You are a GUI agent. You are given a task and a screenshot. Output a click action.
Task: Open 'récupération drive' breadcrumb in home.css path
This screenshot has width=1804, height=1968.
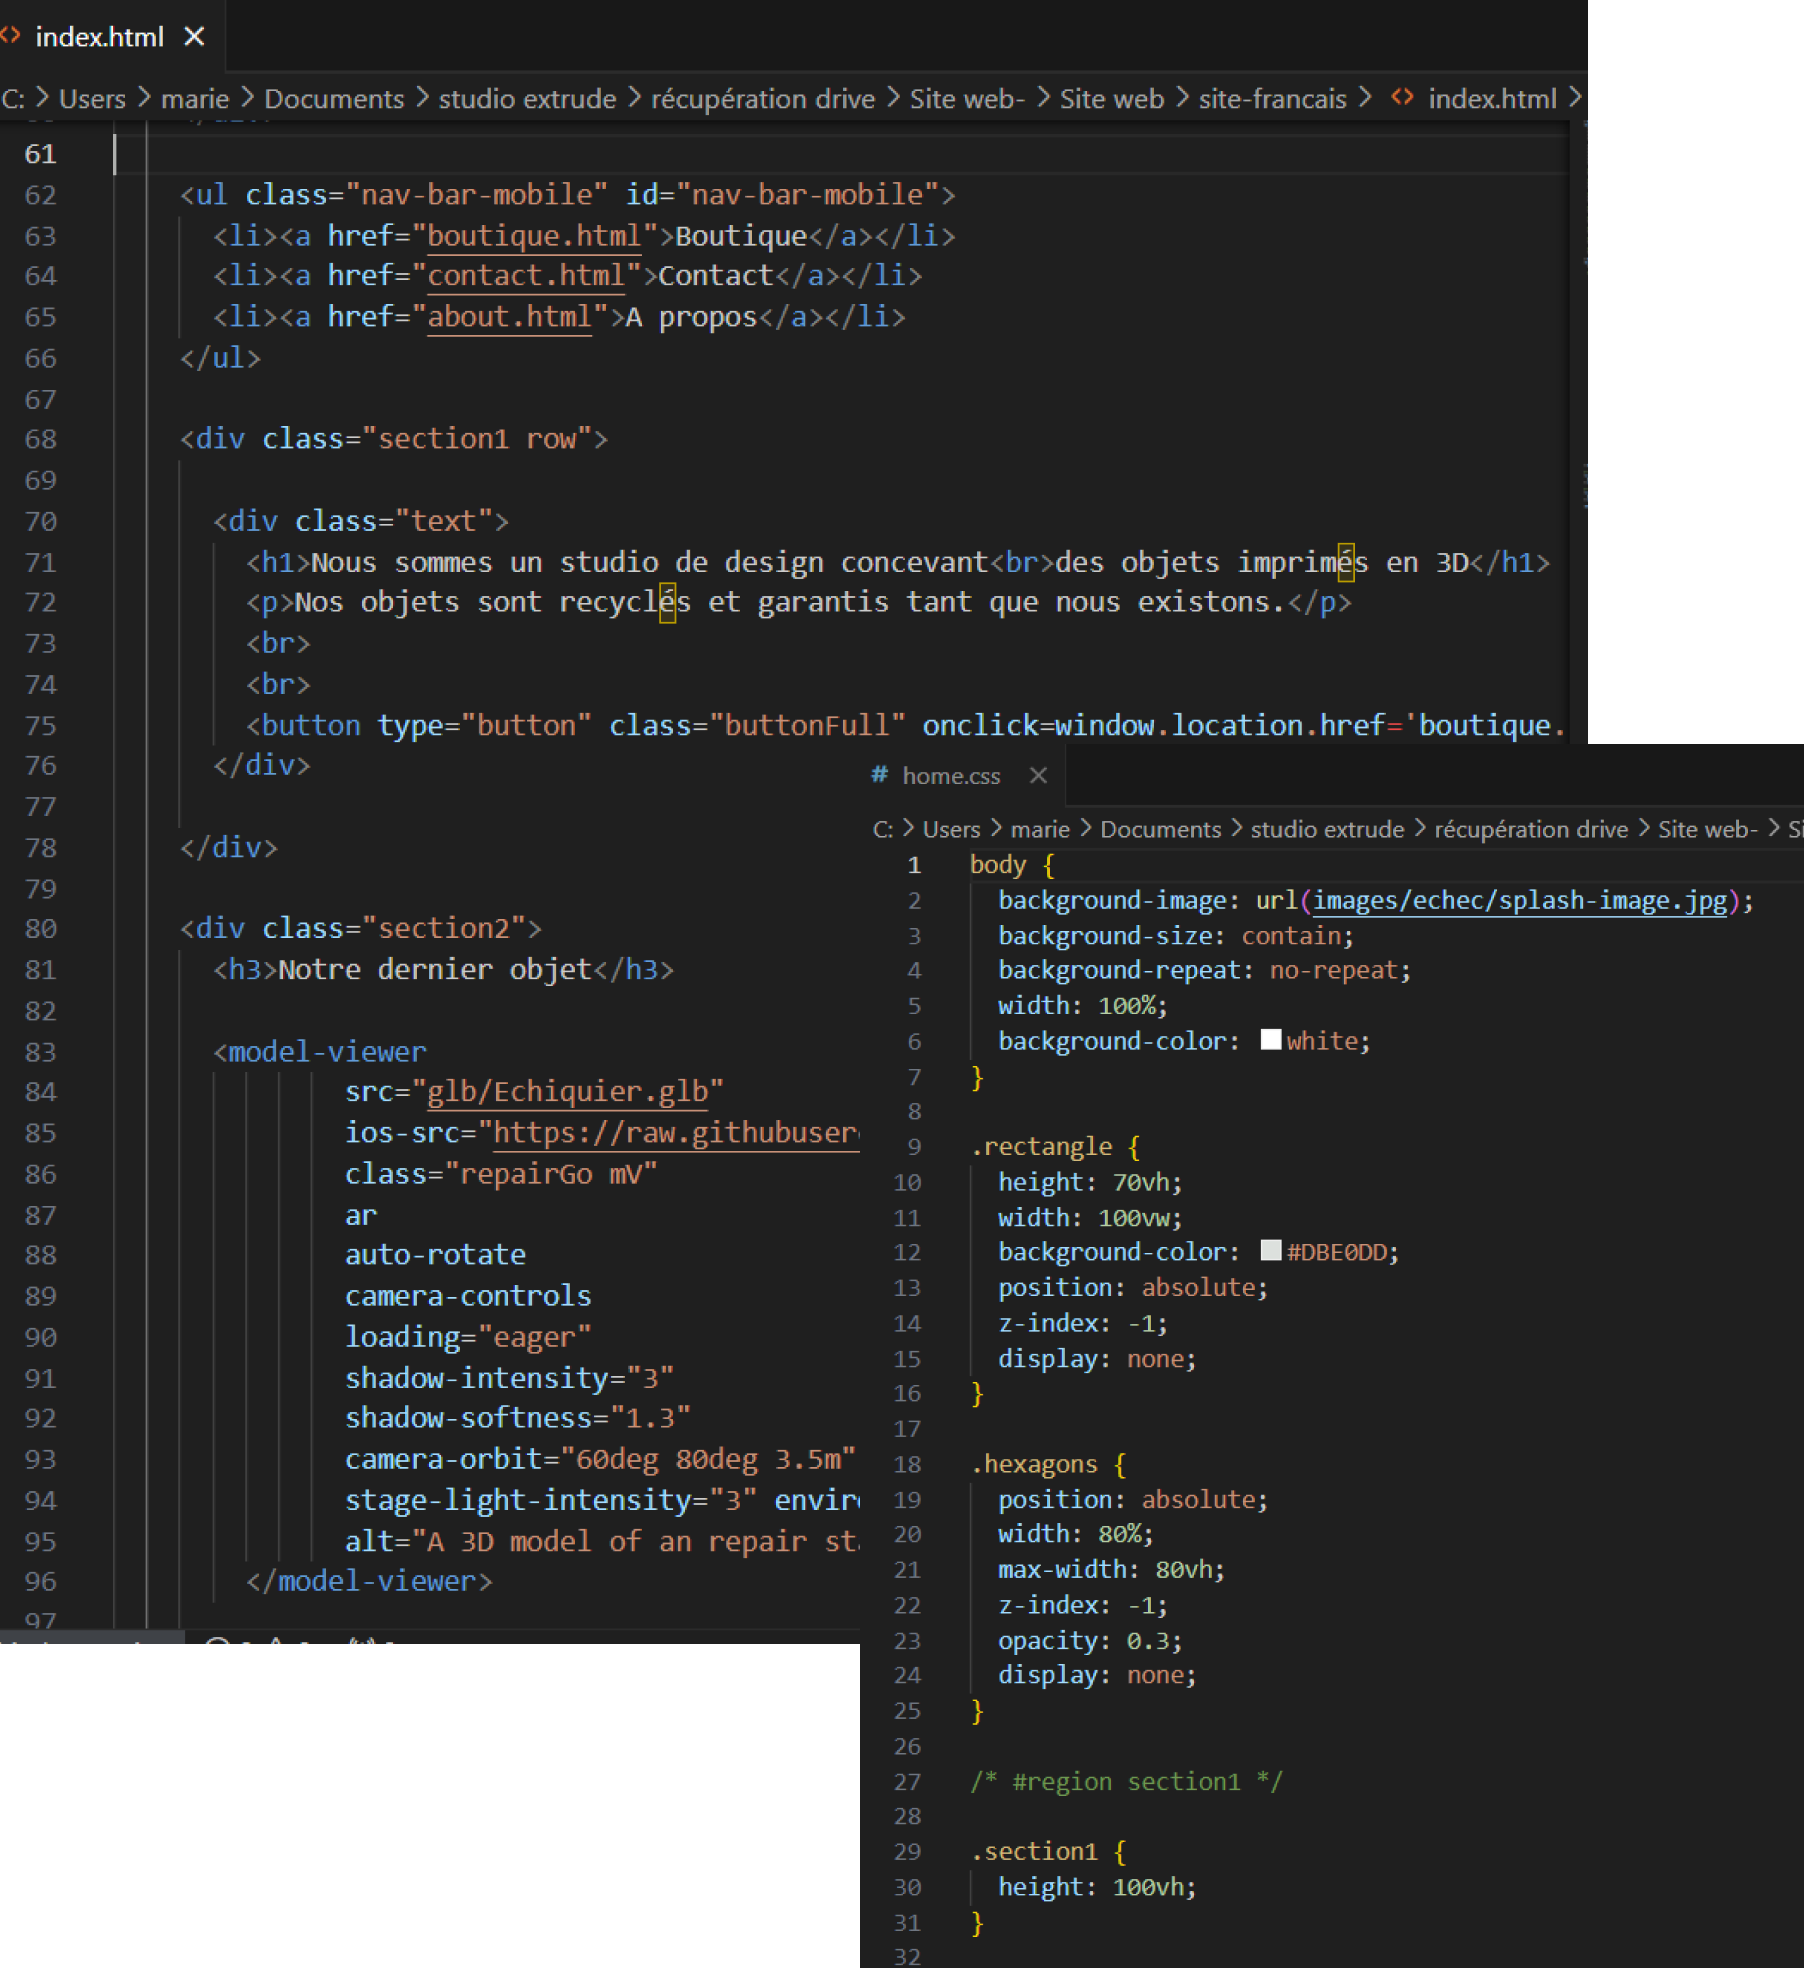coord(1531,830)
